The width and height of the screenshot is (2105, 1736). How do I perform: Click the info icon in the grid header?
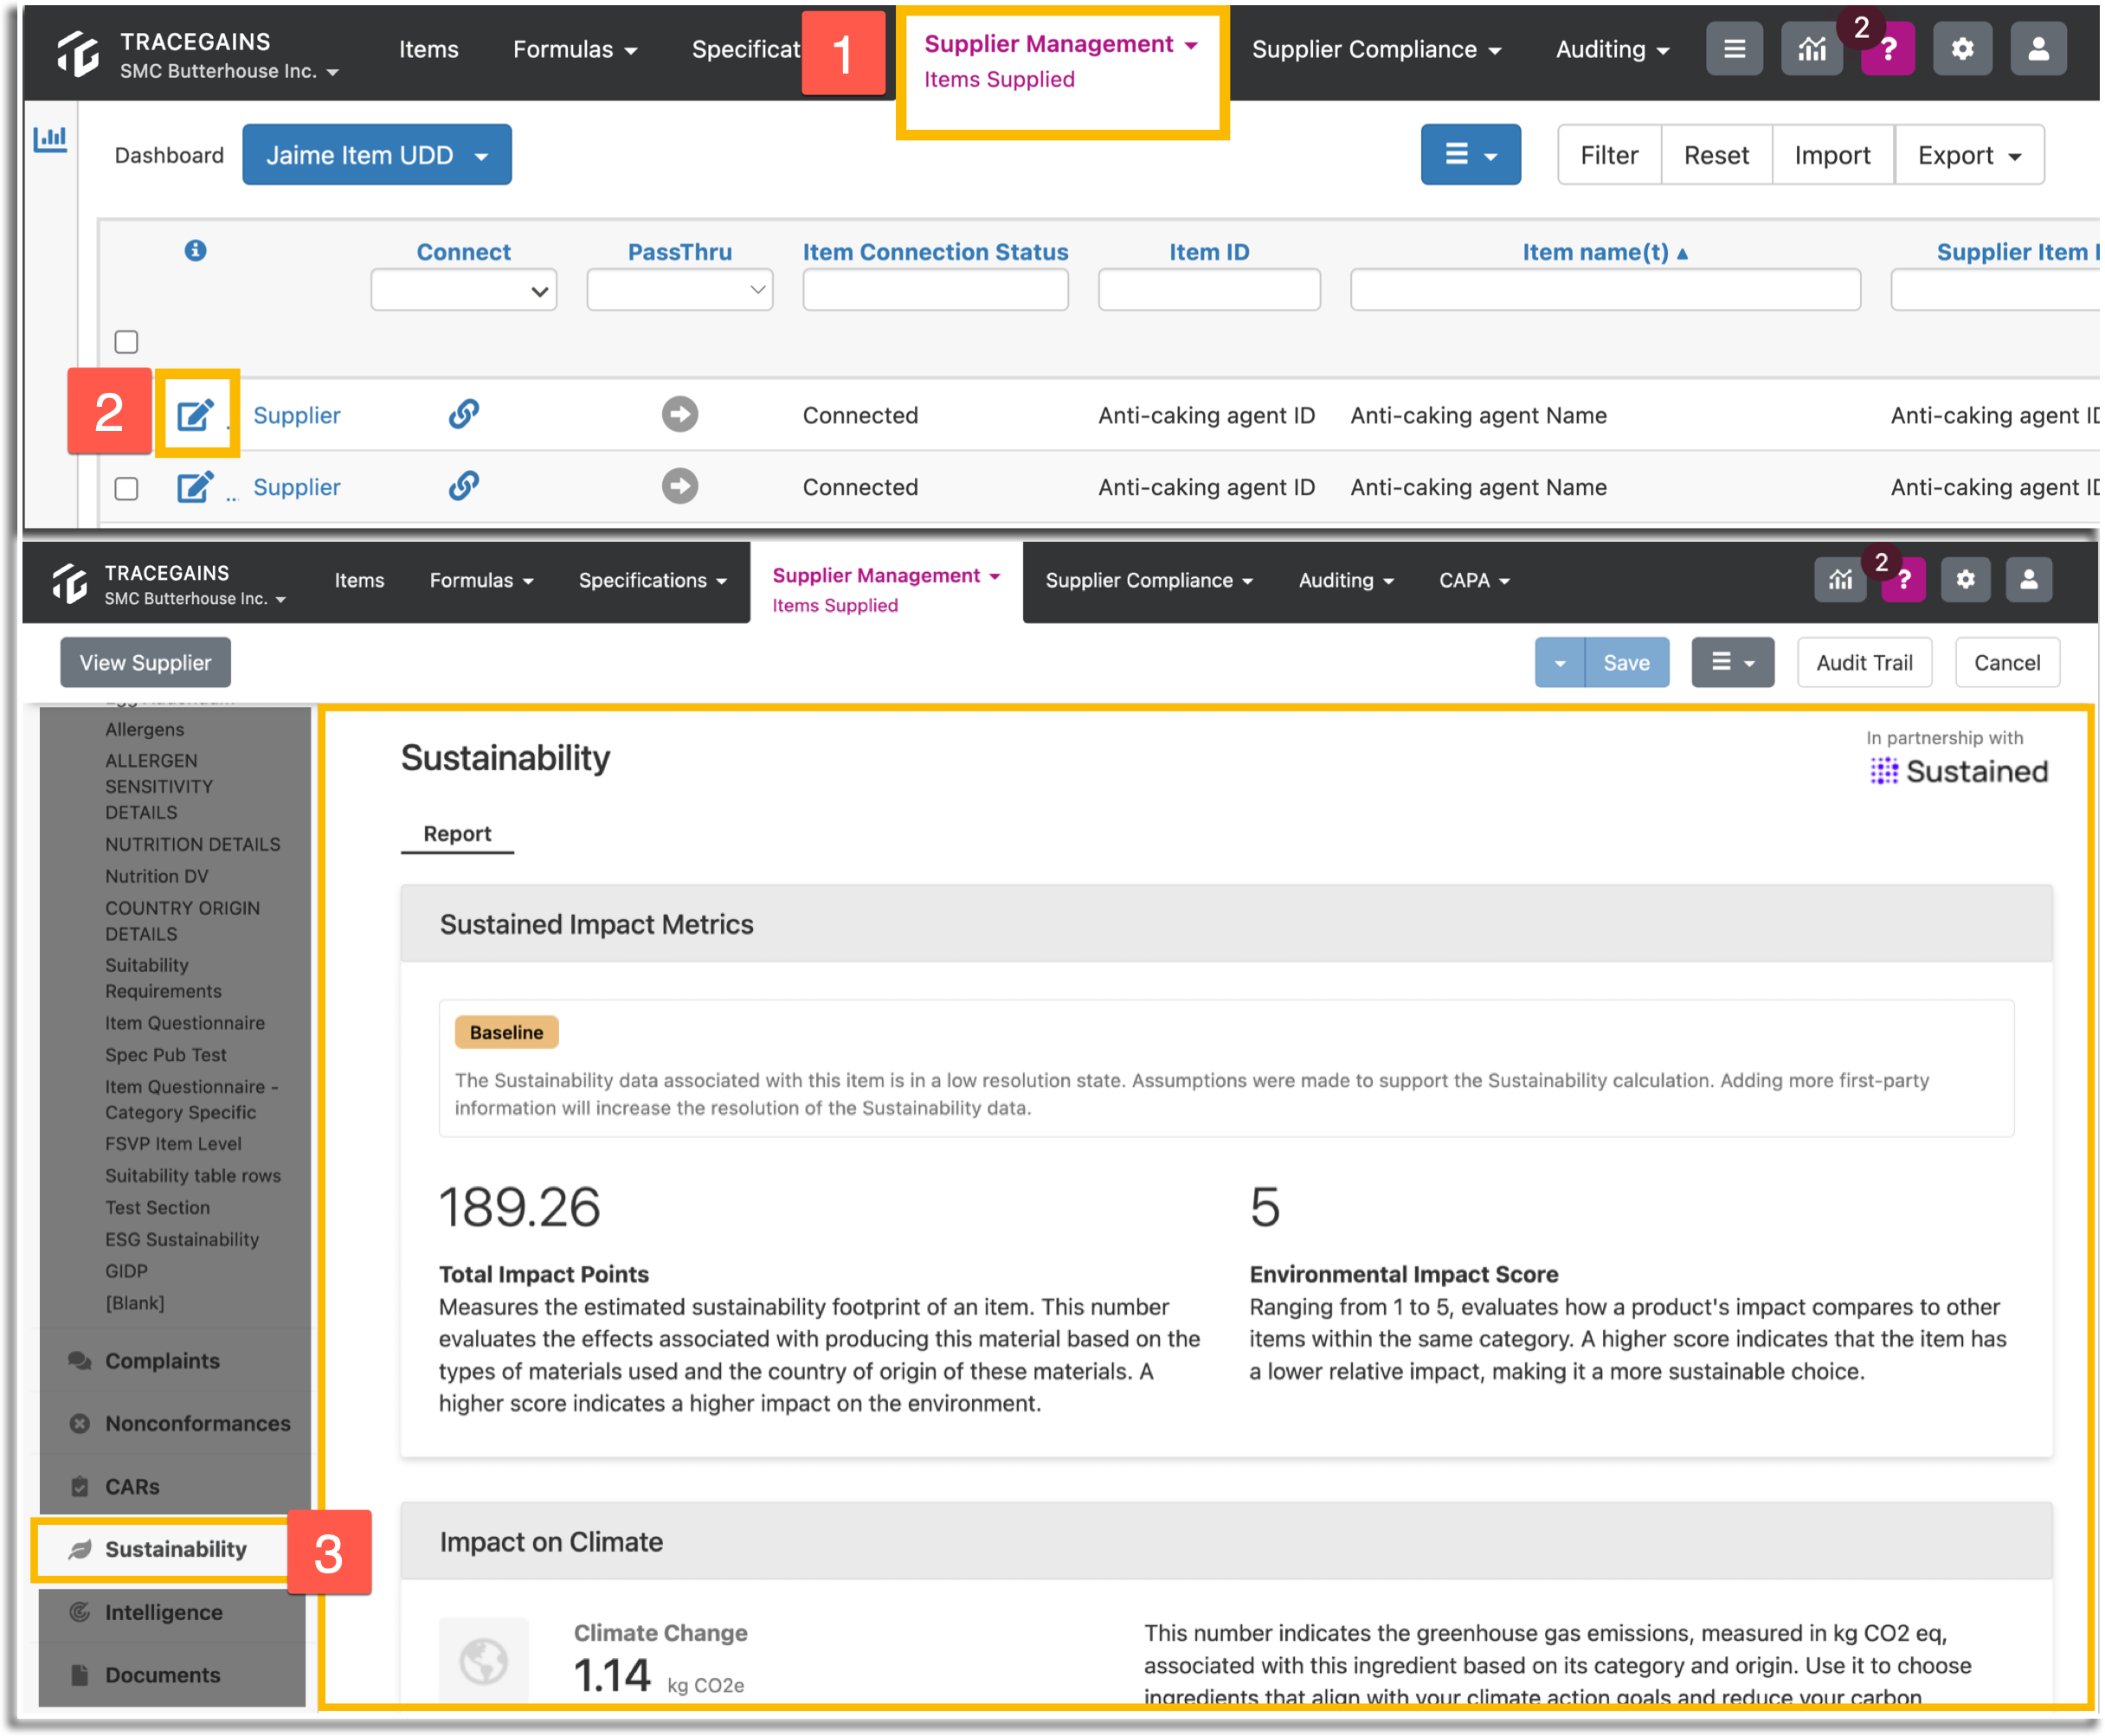pos(195,250)
